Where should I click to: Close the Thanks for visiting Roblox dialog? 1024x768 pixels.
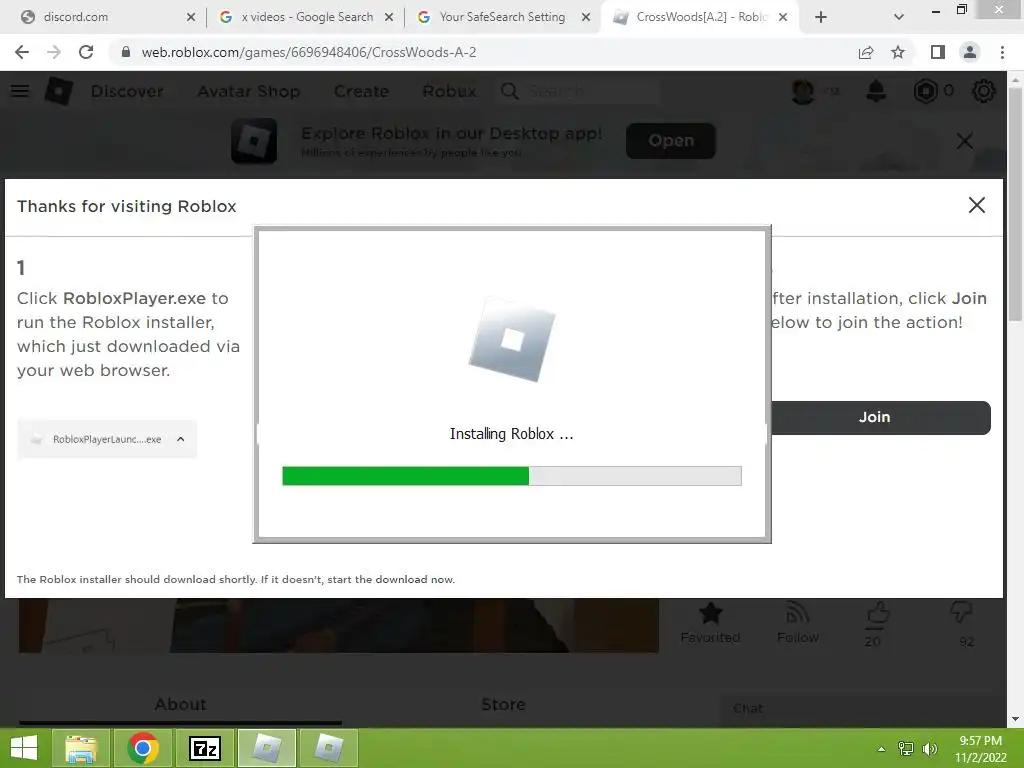[976, 205]
